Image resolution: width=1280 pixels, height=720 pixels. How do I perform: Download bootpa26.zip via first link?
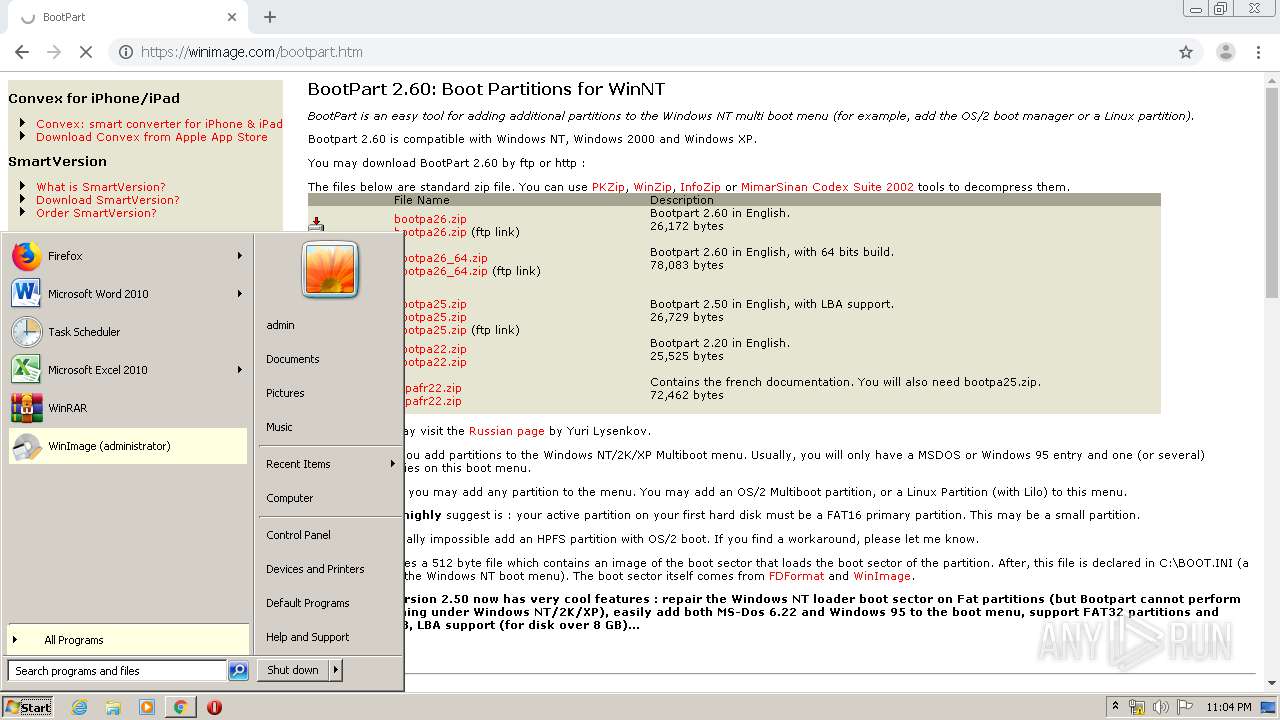(430, 219)
